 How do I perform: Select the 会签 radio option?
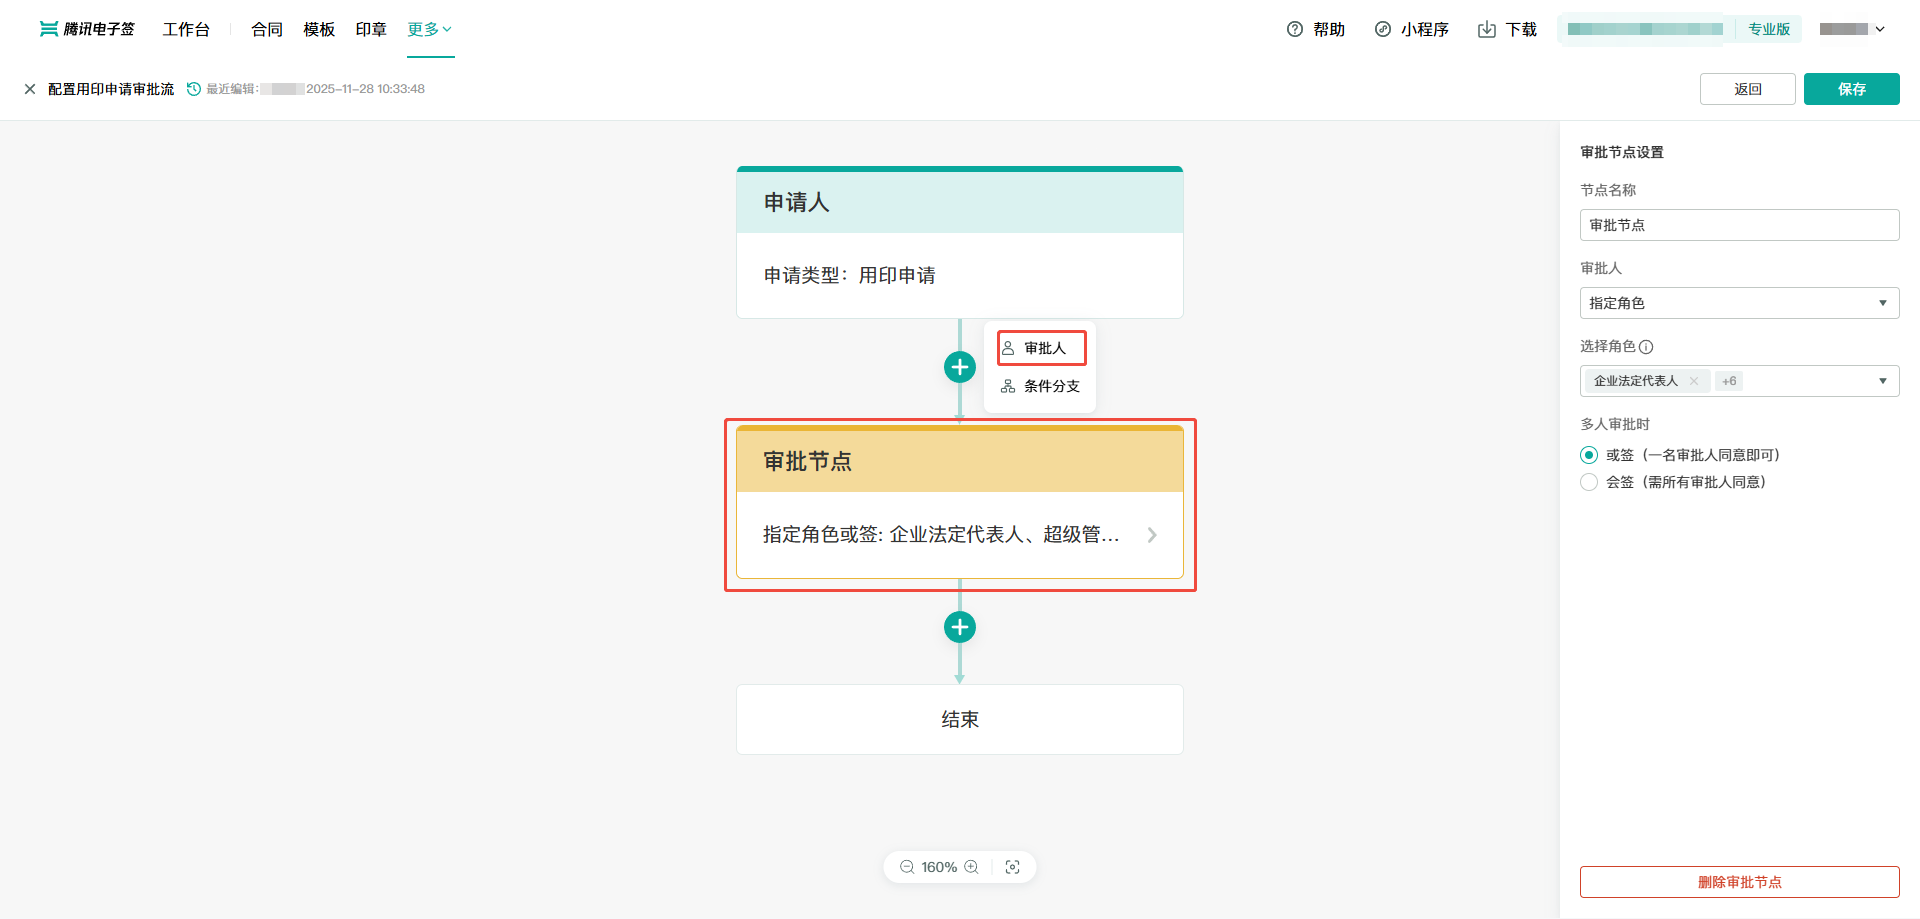click(1589, 482)
